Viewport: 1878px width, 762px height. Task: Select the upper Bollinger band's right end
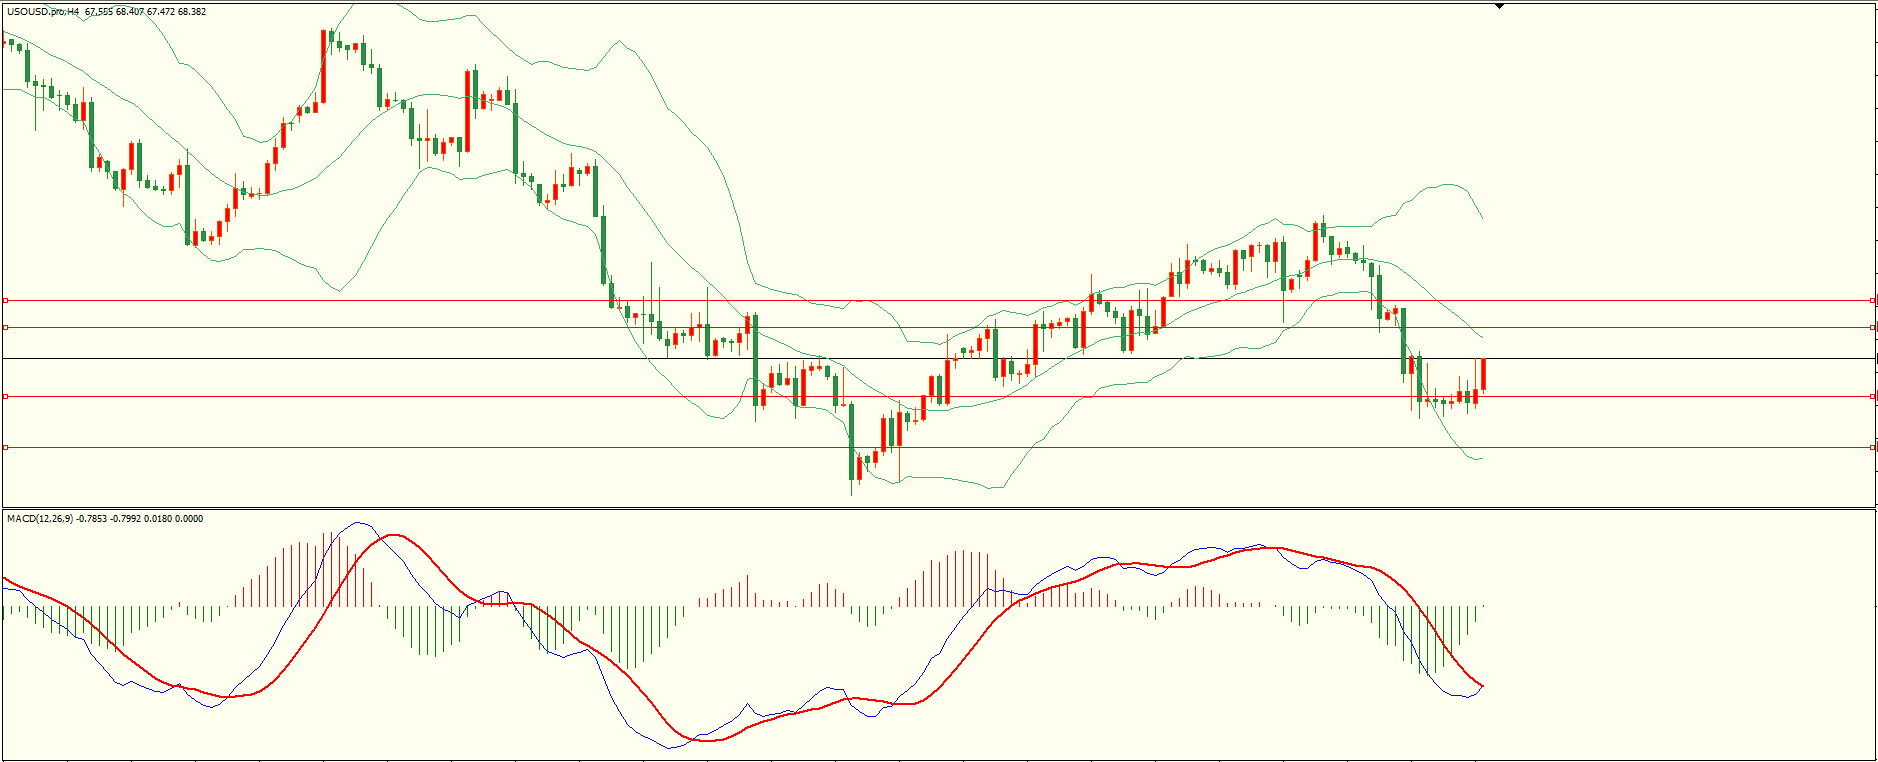(1481, 217)
